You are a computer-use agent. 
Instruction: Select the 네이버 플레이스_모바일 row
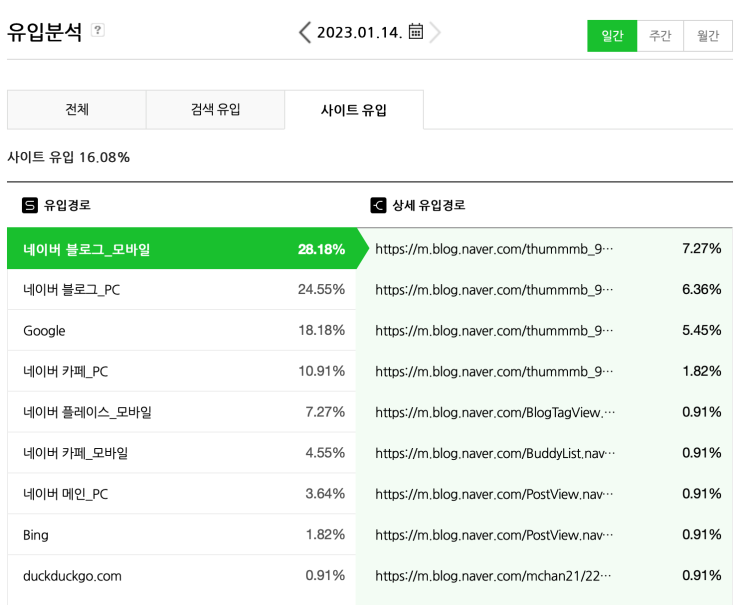[181, 412]
